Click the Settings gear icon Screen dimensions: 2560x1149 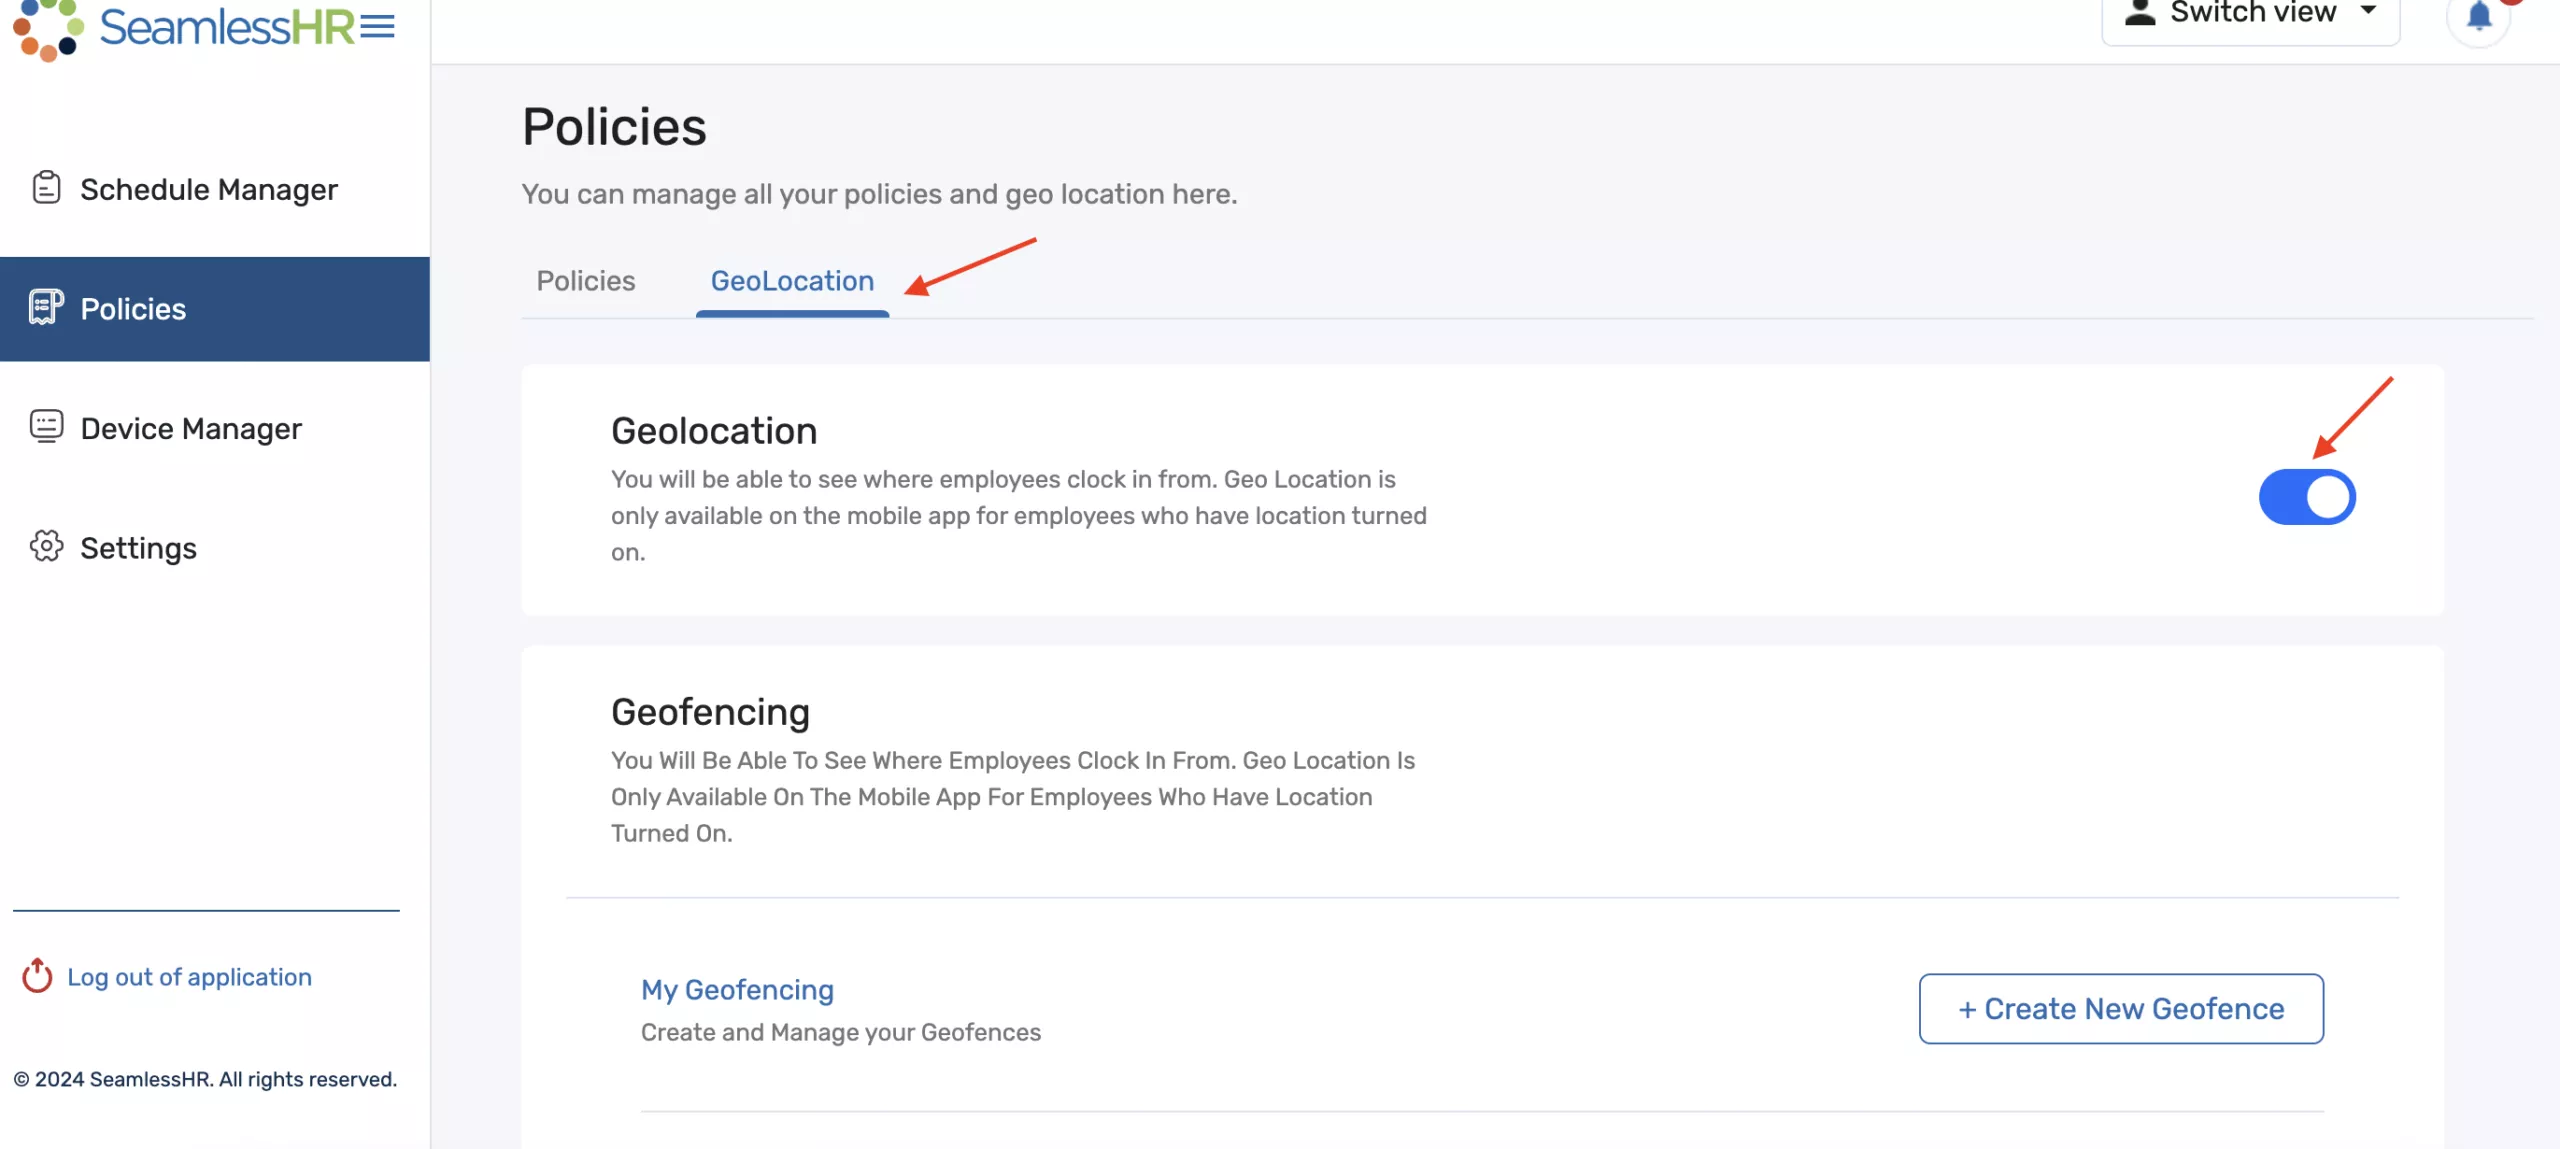46,546
